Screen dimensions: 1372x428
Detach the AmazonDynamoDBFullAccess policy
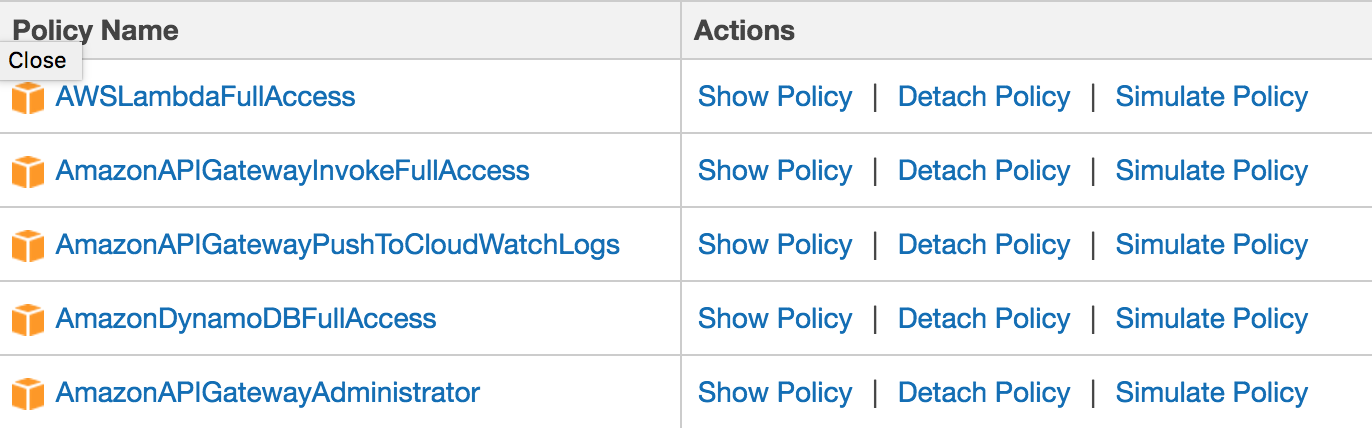click(983, 319)
